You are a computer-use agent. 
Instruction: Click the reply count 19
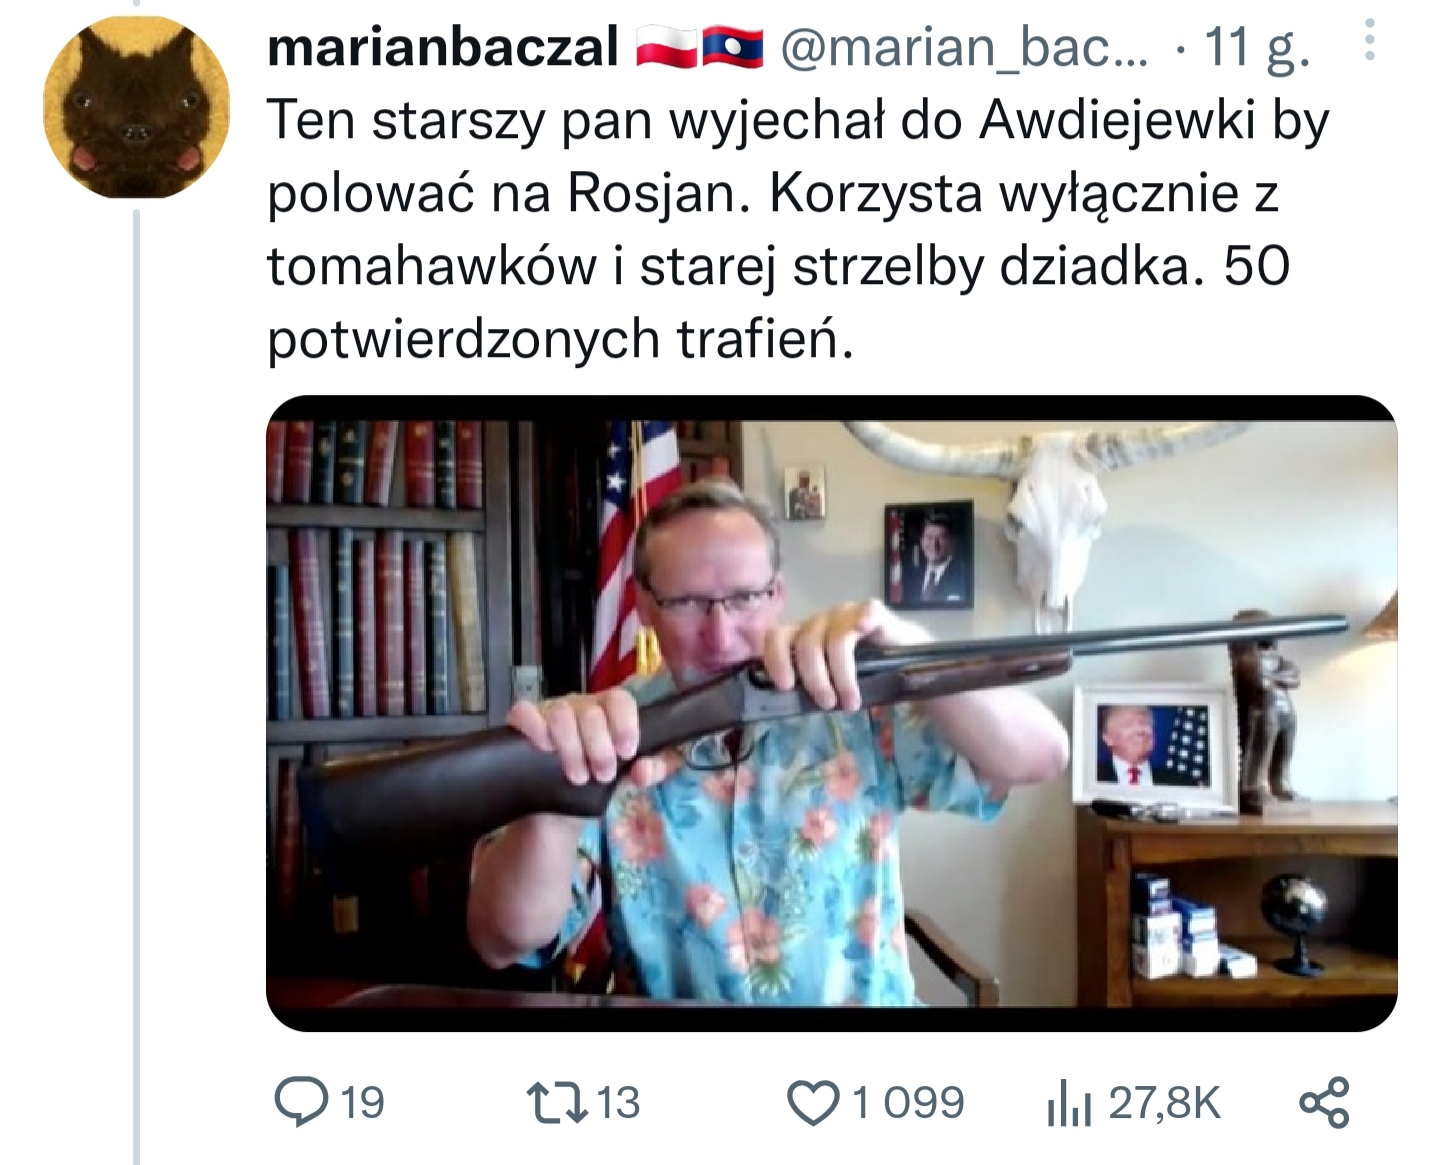pos(362,1103)
